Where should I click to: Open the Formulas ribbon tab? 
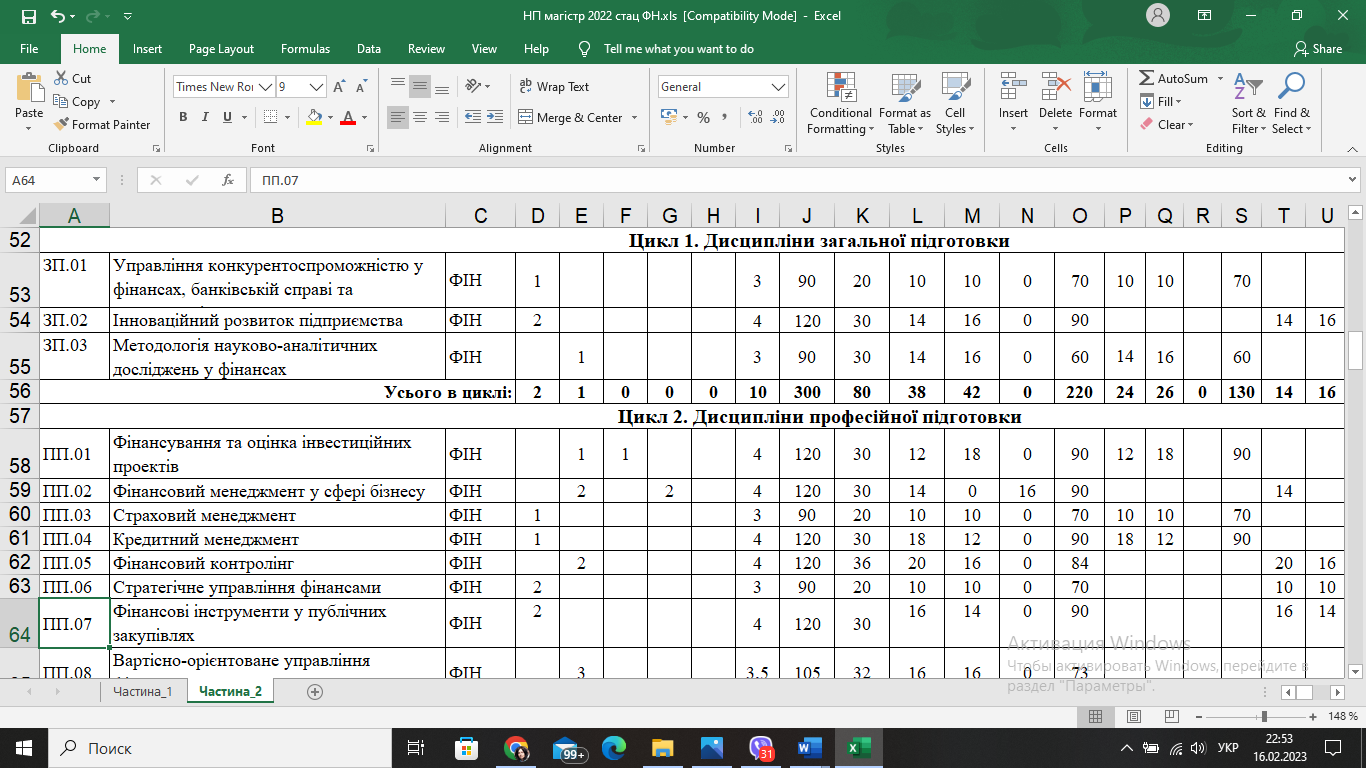tap(305, 49)
